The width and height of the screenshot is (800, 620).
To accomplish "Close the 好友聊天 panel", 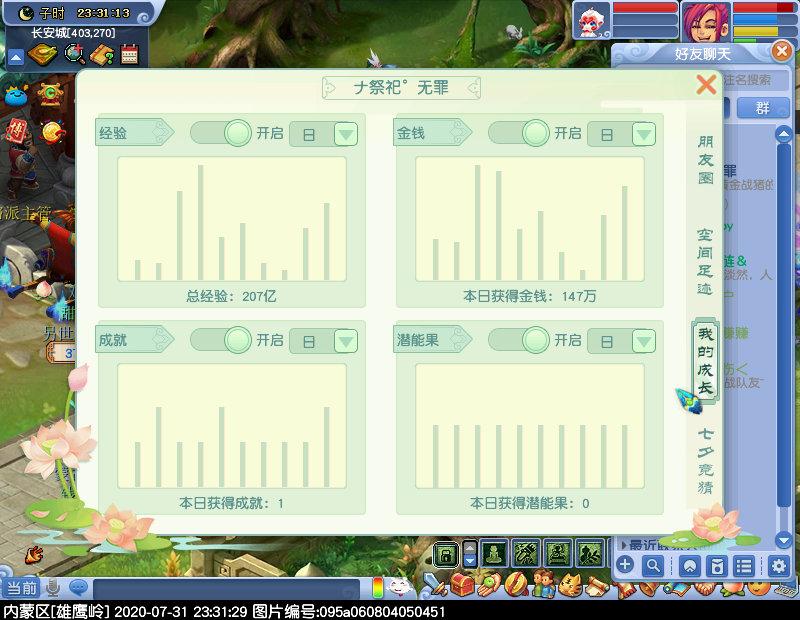I will coord(781,51).
